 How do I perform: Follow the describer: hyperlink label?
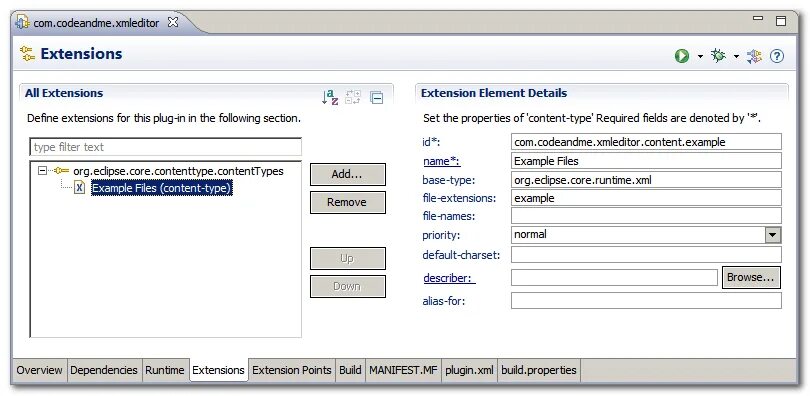447,278
